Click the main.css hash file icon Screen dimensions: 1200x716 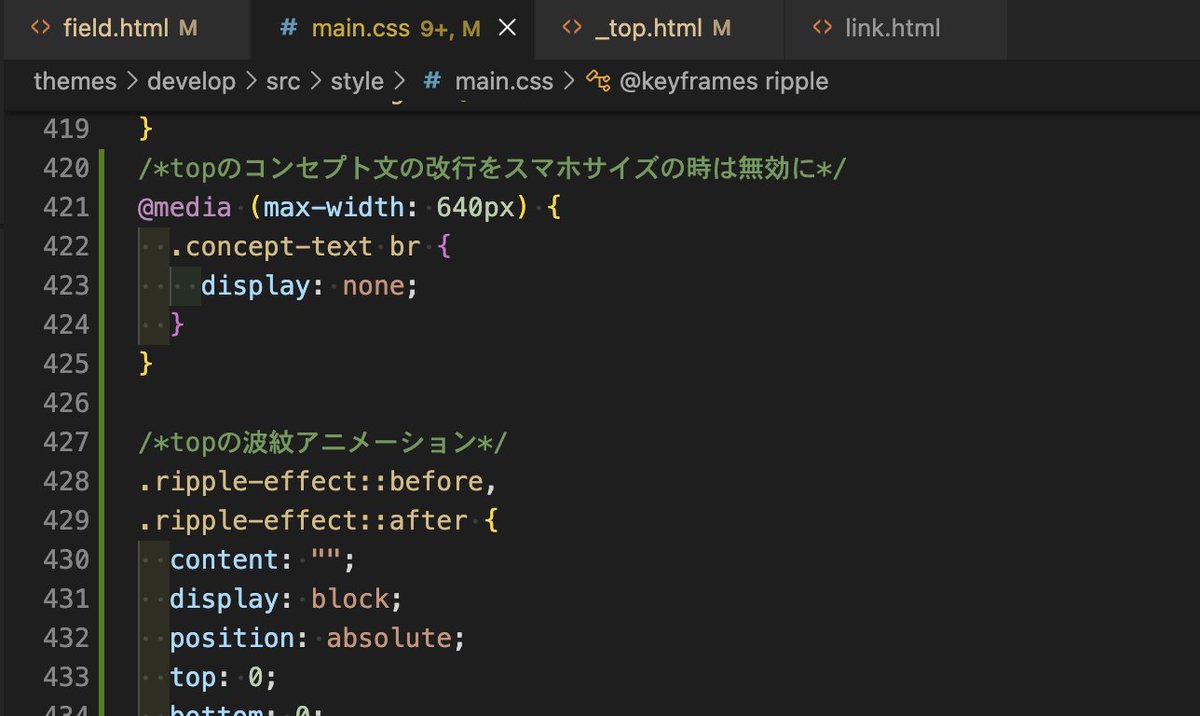pyautogui.click(x=289, y=29)
